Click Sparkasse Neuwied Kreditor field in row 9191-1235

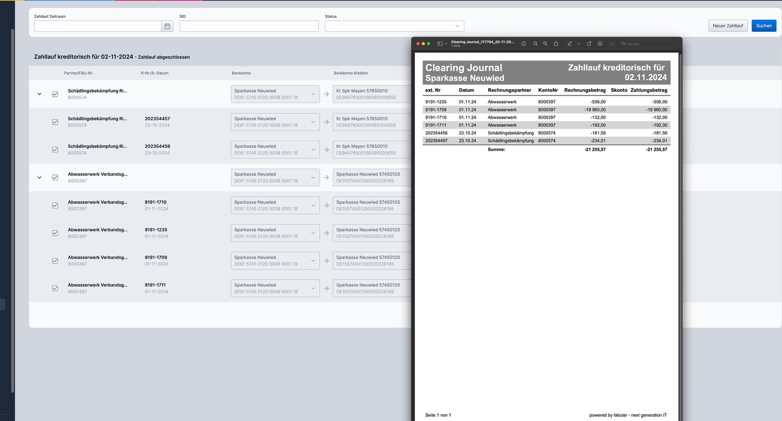pos(372,233)
